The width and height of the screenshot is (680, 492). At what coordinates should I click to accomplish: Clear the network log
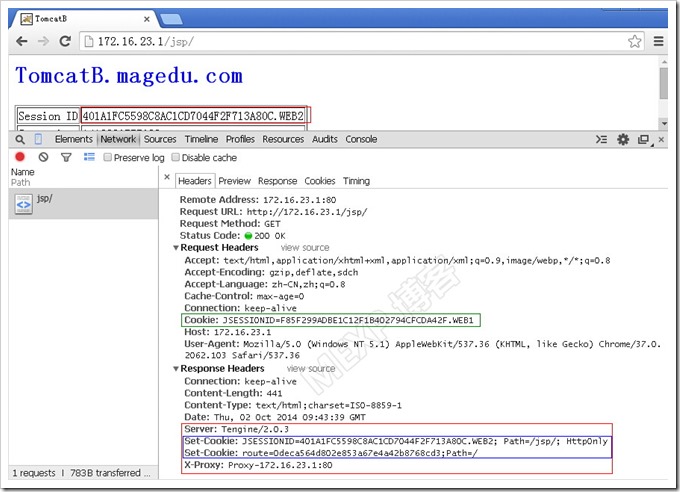click(x=43, y=157)
